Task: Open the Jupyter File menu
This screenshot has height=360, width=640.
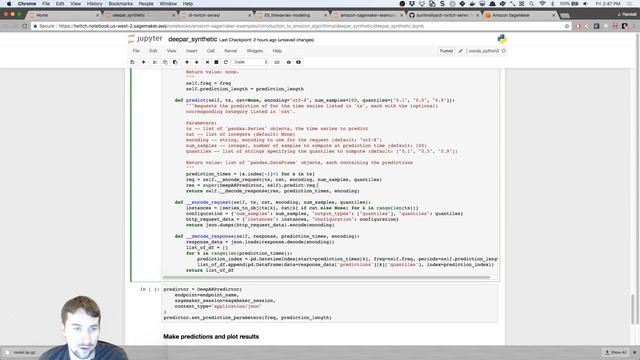Action: click(136, 51)
